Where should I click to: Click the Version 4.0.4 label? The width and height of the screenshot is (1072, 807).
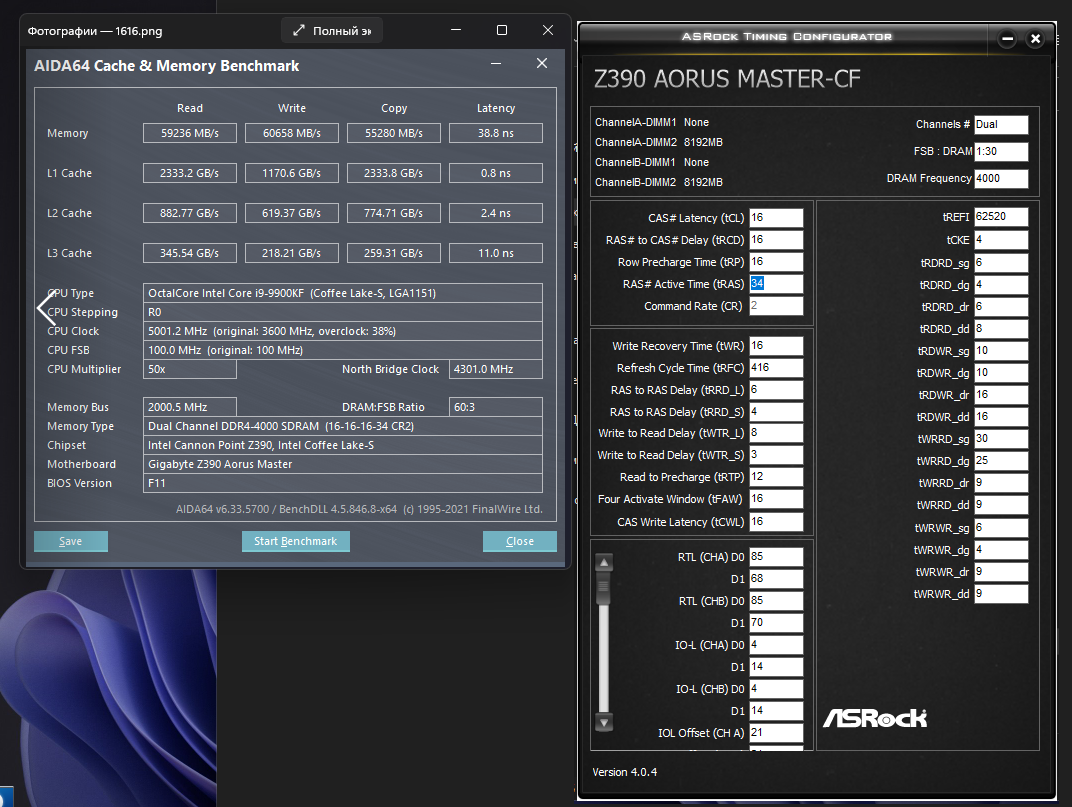click(624, 772)
